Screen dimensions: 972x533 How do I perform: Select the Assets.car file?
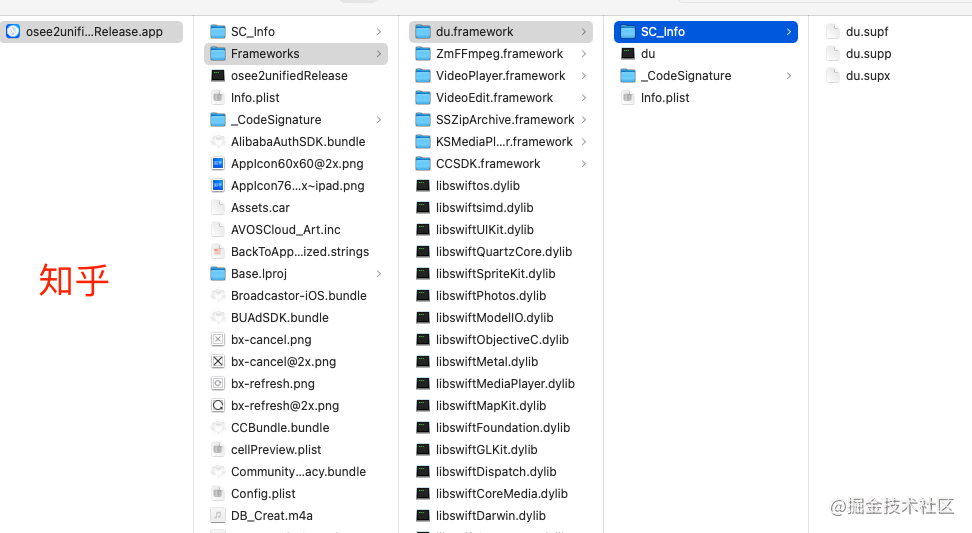click(296, 208)
